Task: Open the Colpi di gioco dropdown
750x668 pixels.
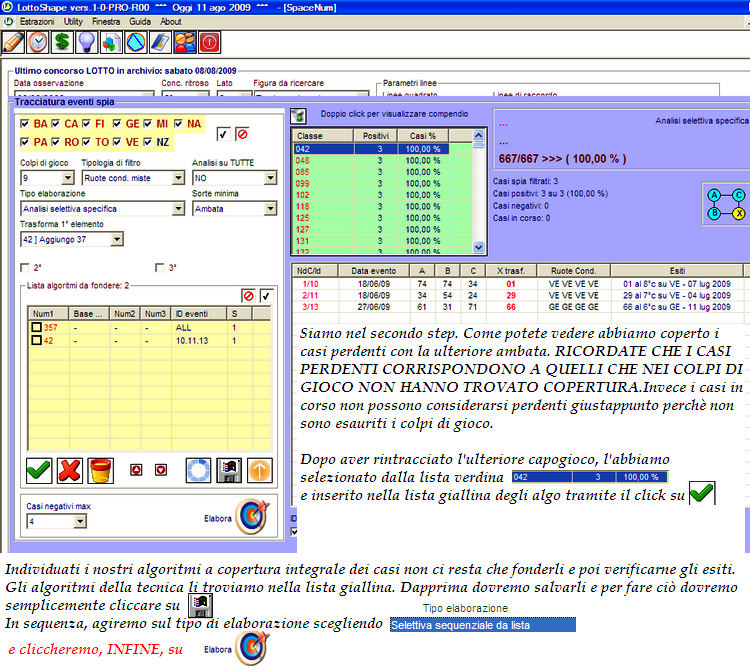Action: (68, 178)
